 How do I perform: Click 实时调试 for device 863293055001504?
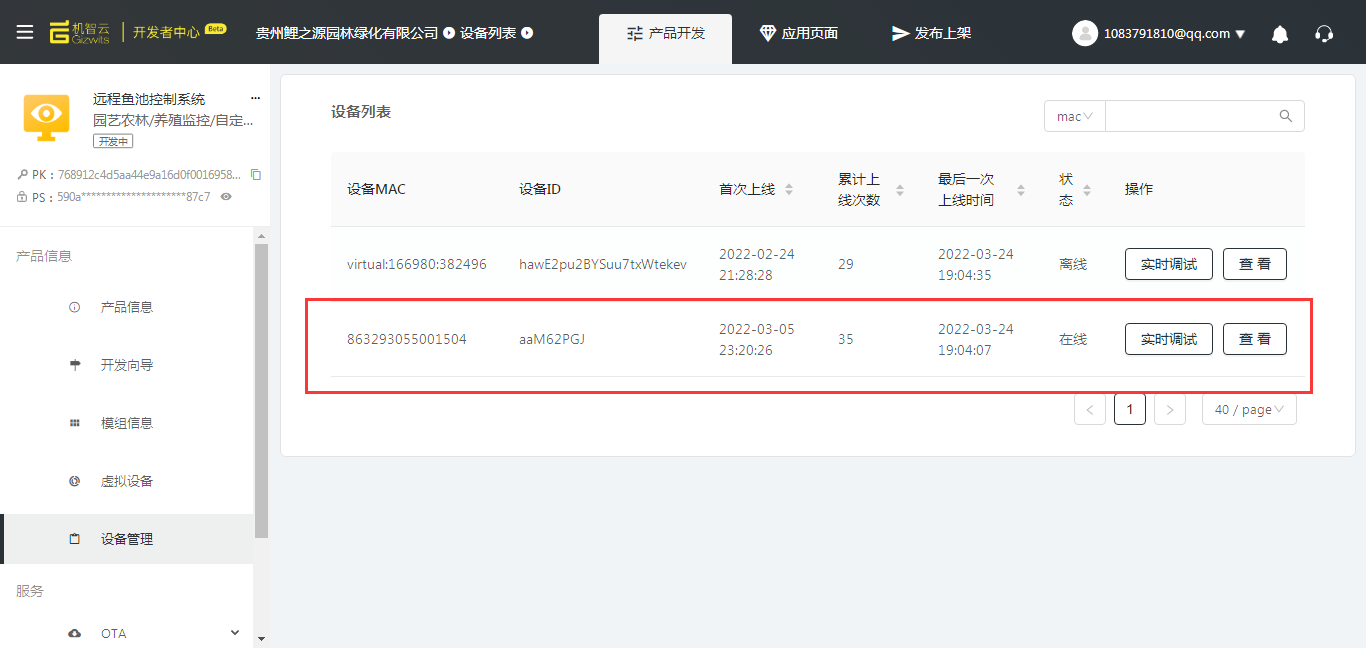pos(1169,339)
